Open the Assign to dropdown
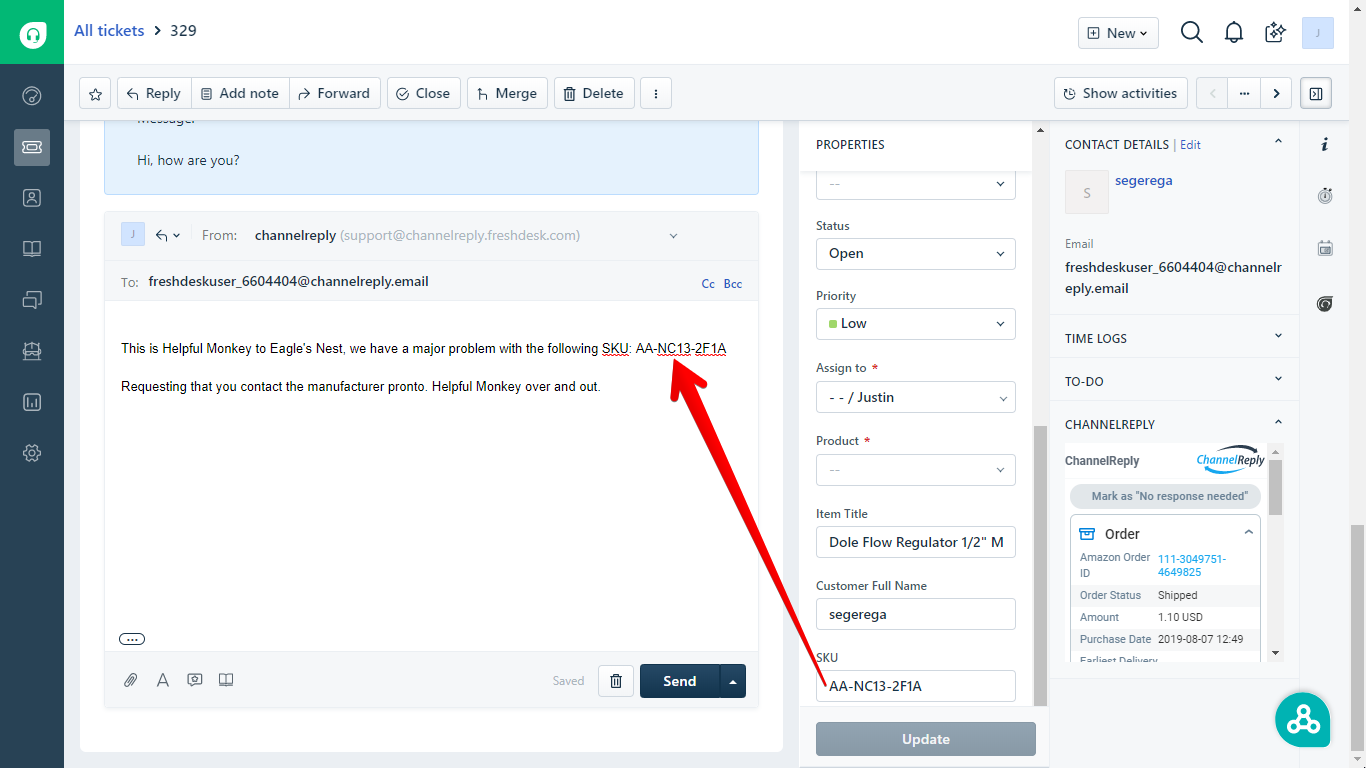The height and width of the screenshot is (768, 1366). tap(916, 397)
